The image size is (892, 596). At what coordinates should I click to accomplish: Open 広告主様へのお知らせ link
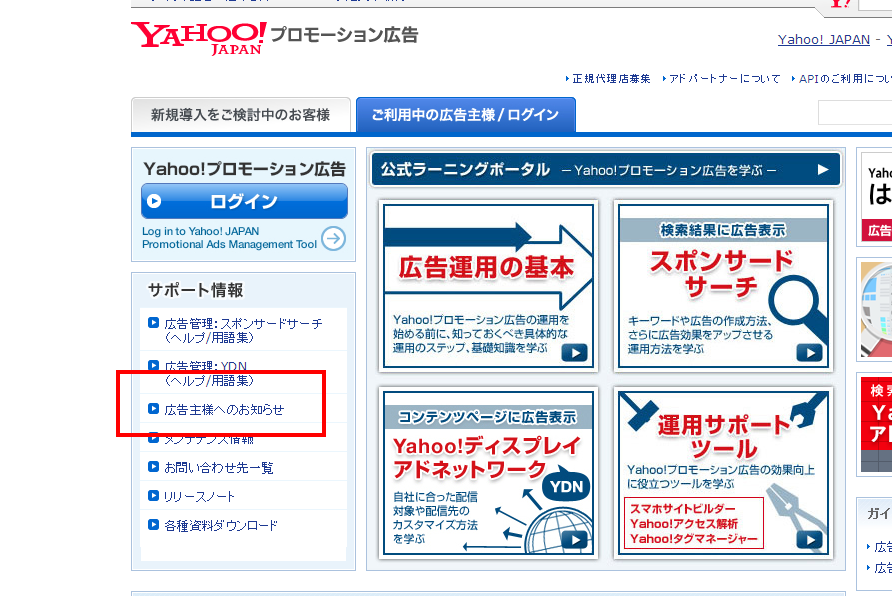224,409
